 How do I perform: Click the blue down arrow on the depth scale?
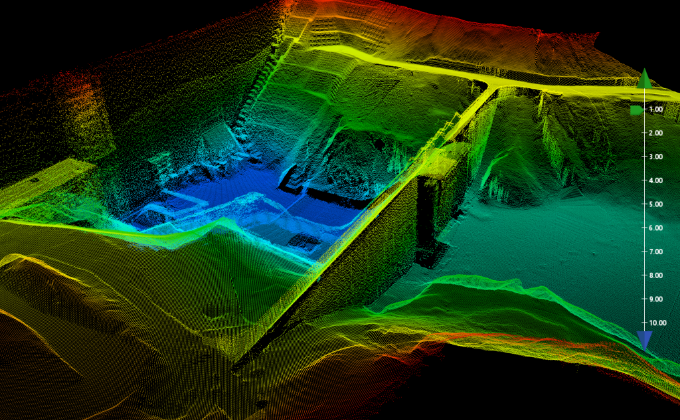[644, 341]
